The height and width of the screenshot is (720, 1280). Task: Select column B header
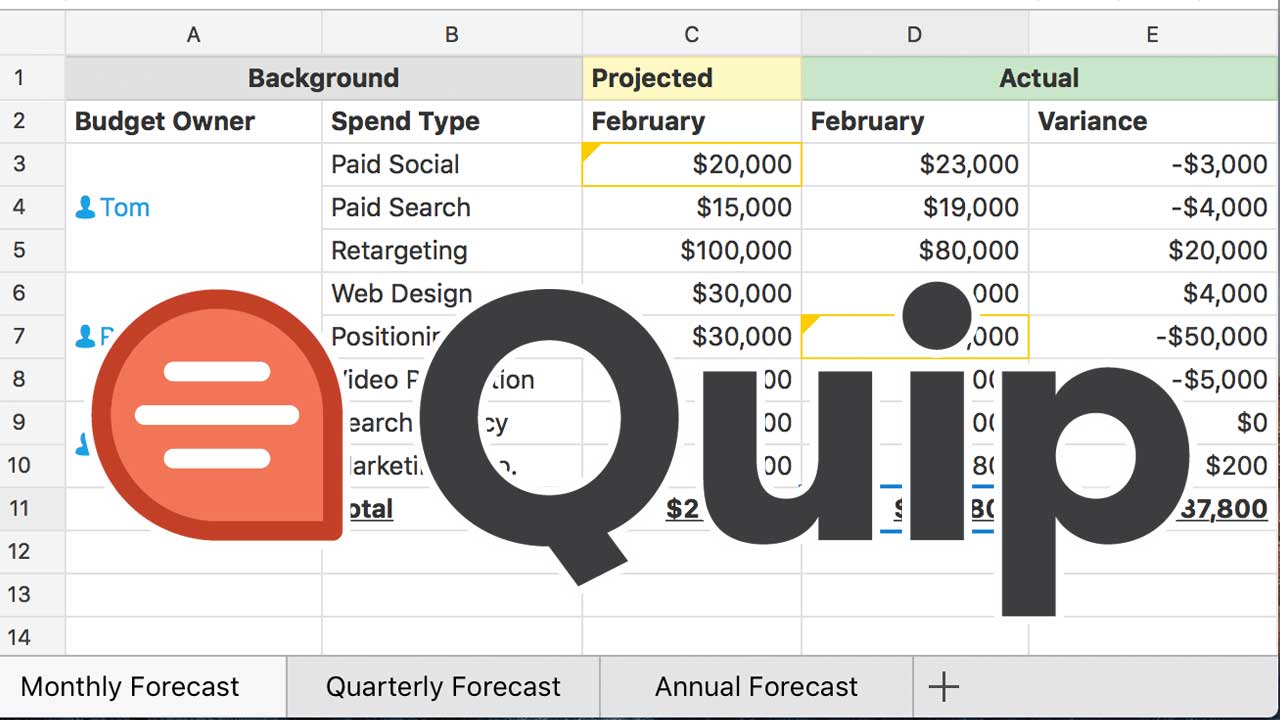point(452,35)
